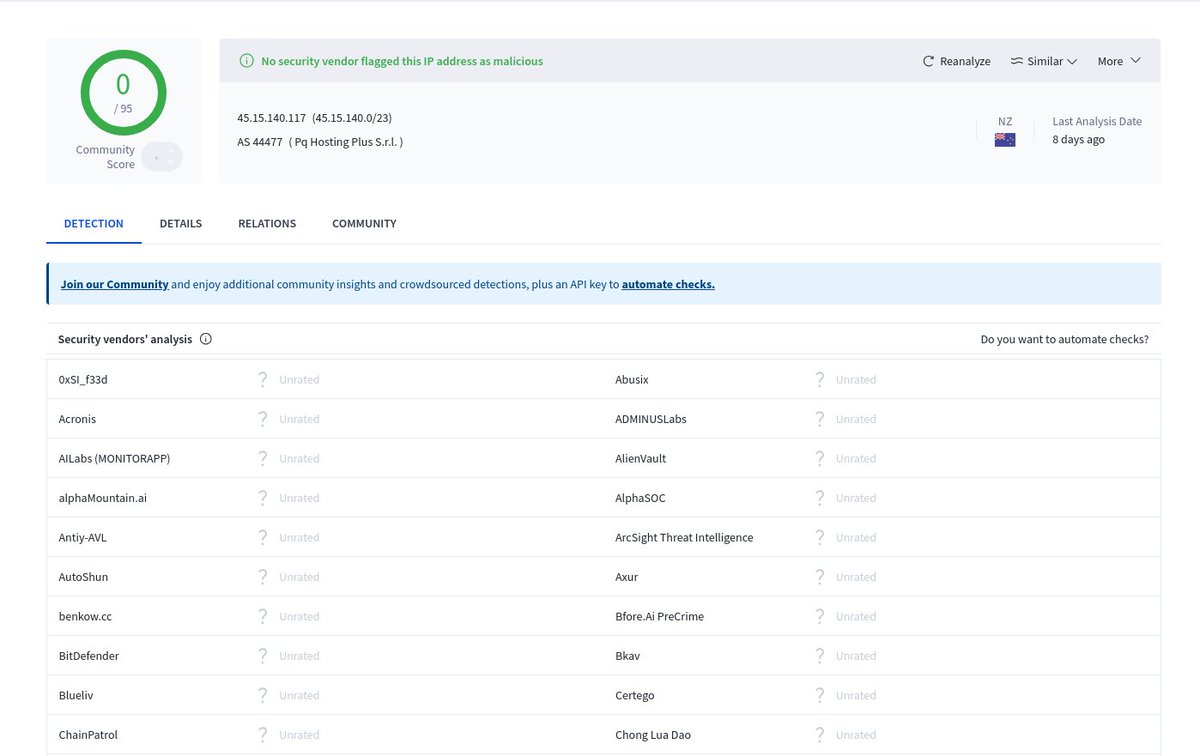Image resolution: width=1200 pixels, height=756 pixels.
Task: Click the NZ country code label
Action: click(1005, 121)
